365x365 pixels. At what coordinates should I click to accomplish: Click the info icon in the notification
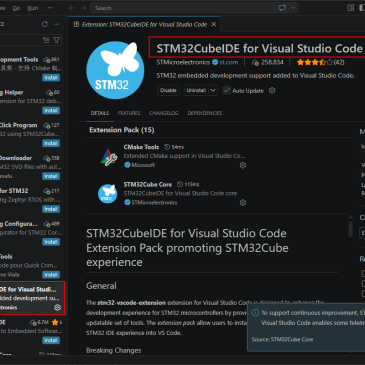coord(255,313)
